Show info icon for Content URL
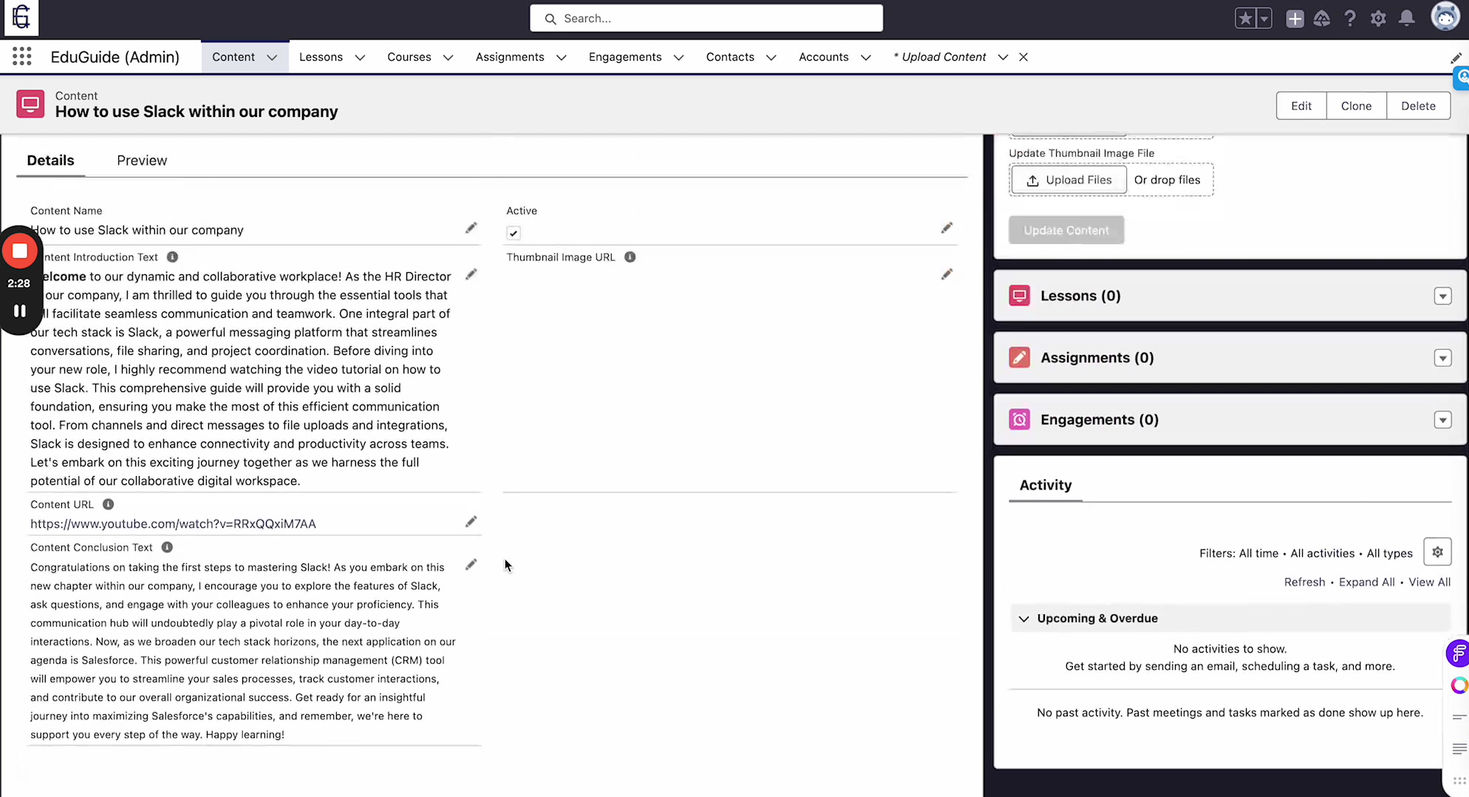This screenshot has height=797, width=1469. pos(108,505)
